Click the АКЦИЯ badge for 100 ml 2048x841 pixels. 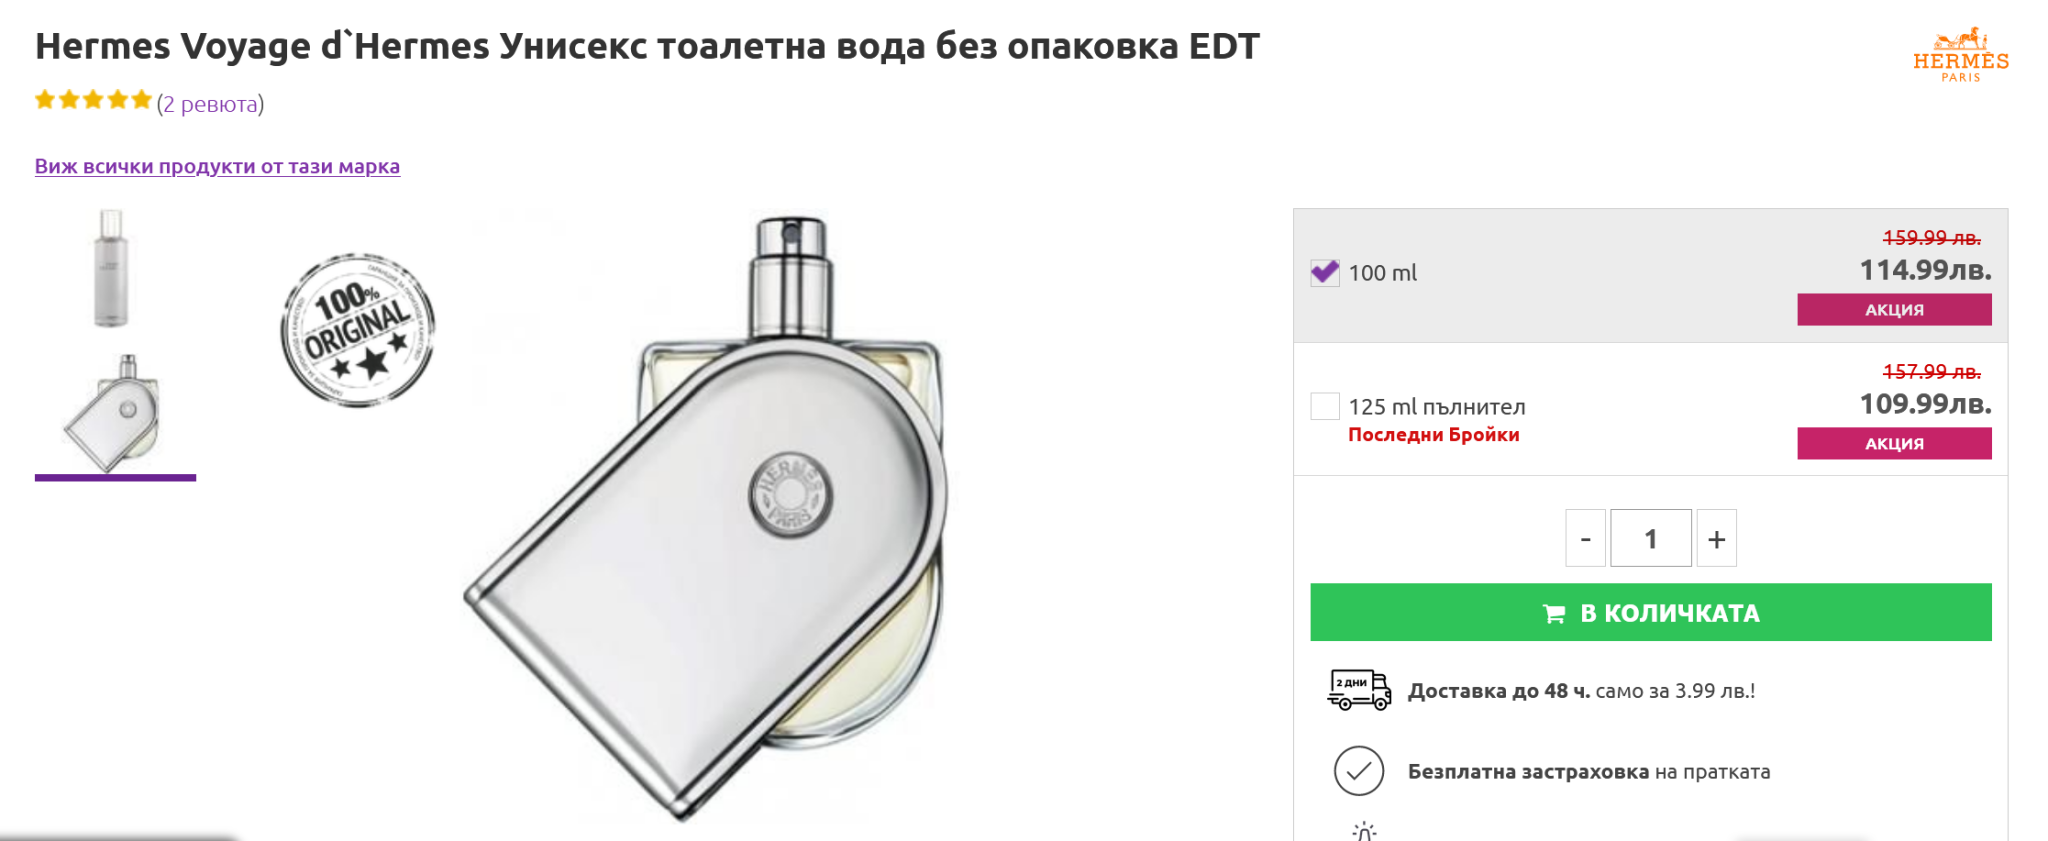coord(1894,309)
